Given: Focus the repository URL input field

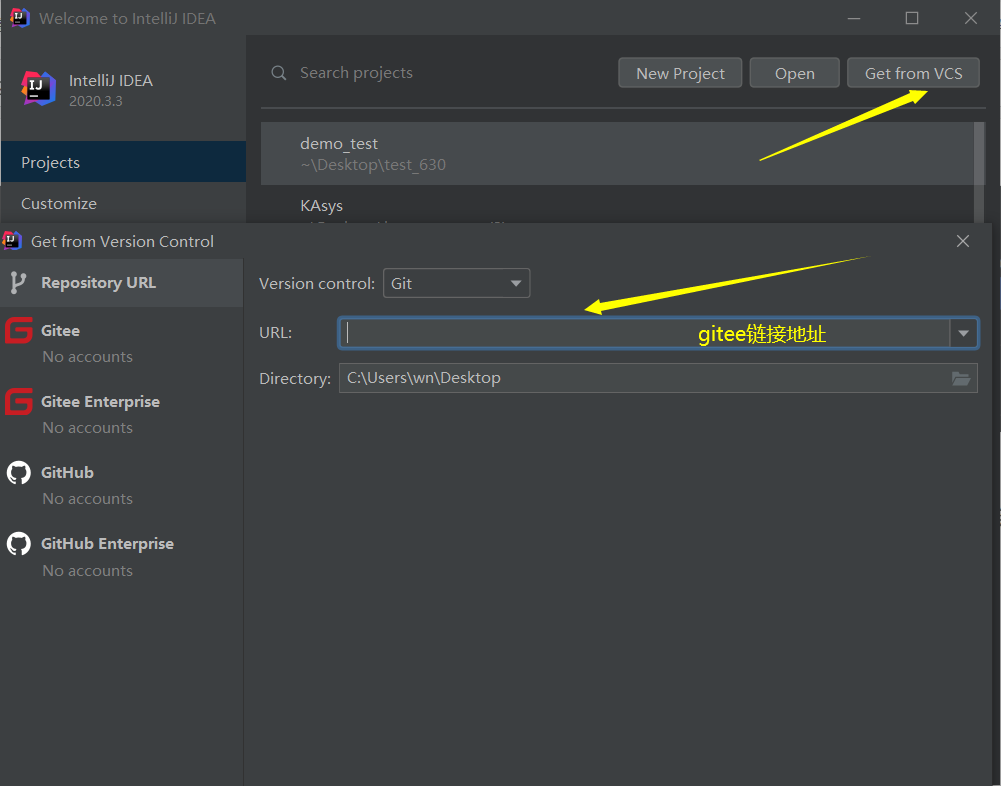Looking at the screenshot, I should point(645,333).
